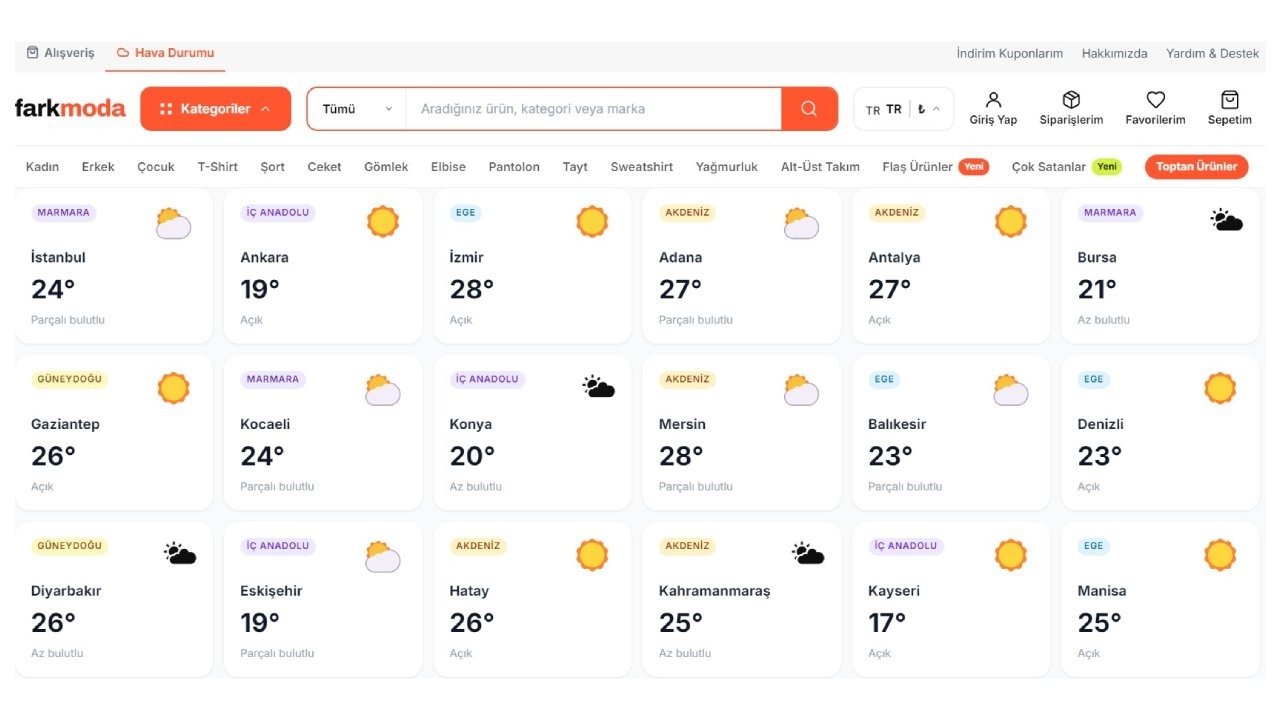Click the Gaziantep sun icon
This screenshot has width=1280, height=720.
(173, 388)
